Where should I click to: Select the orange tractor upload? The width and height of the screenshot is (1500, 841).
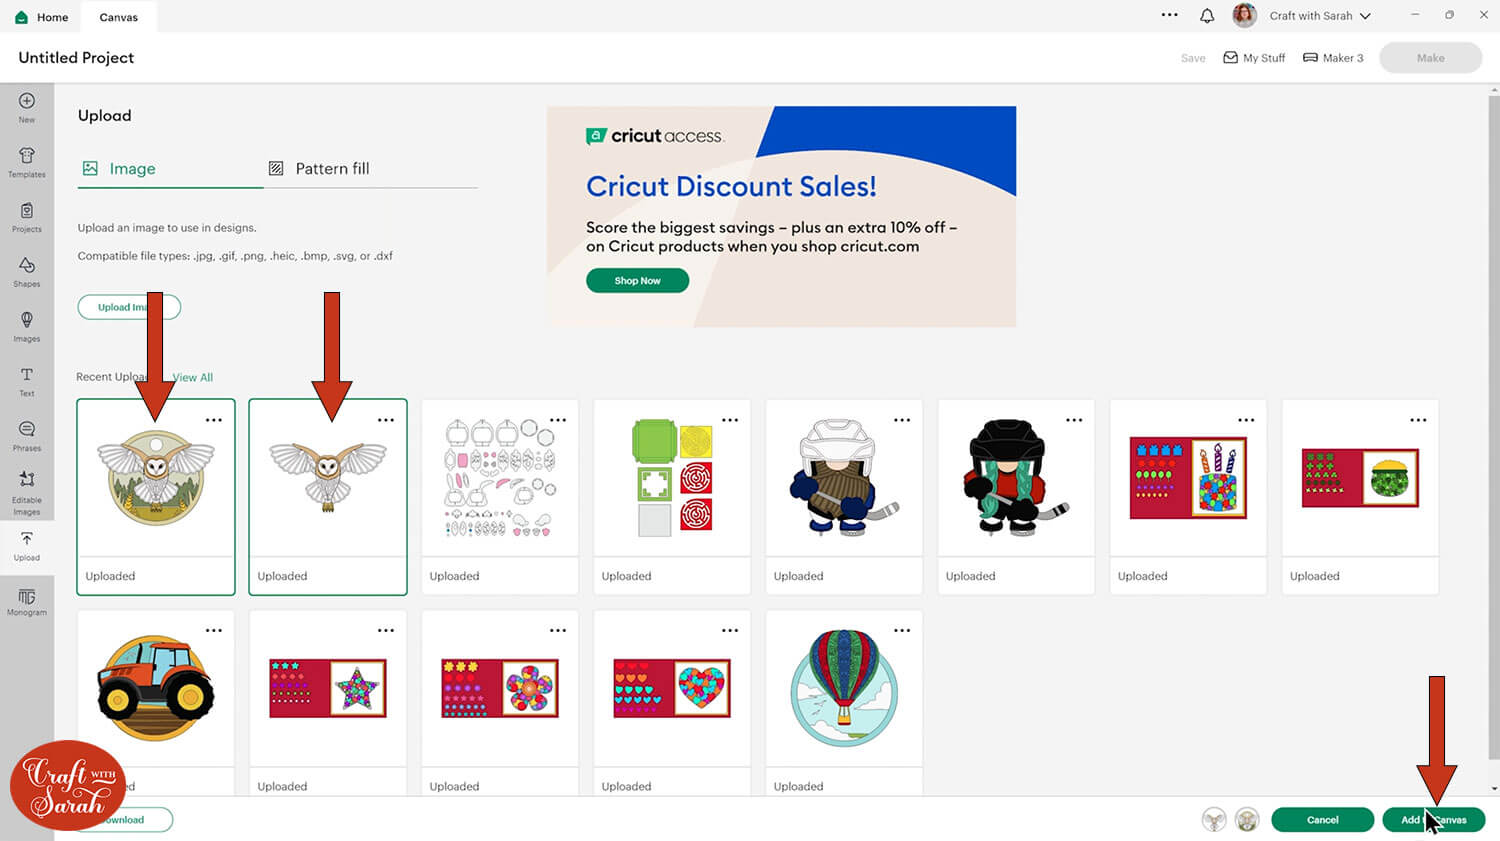pyautogui.click(x=156, y=688)
